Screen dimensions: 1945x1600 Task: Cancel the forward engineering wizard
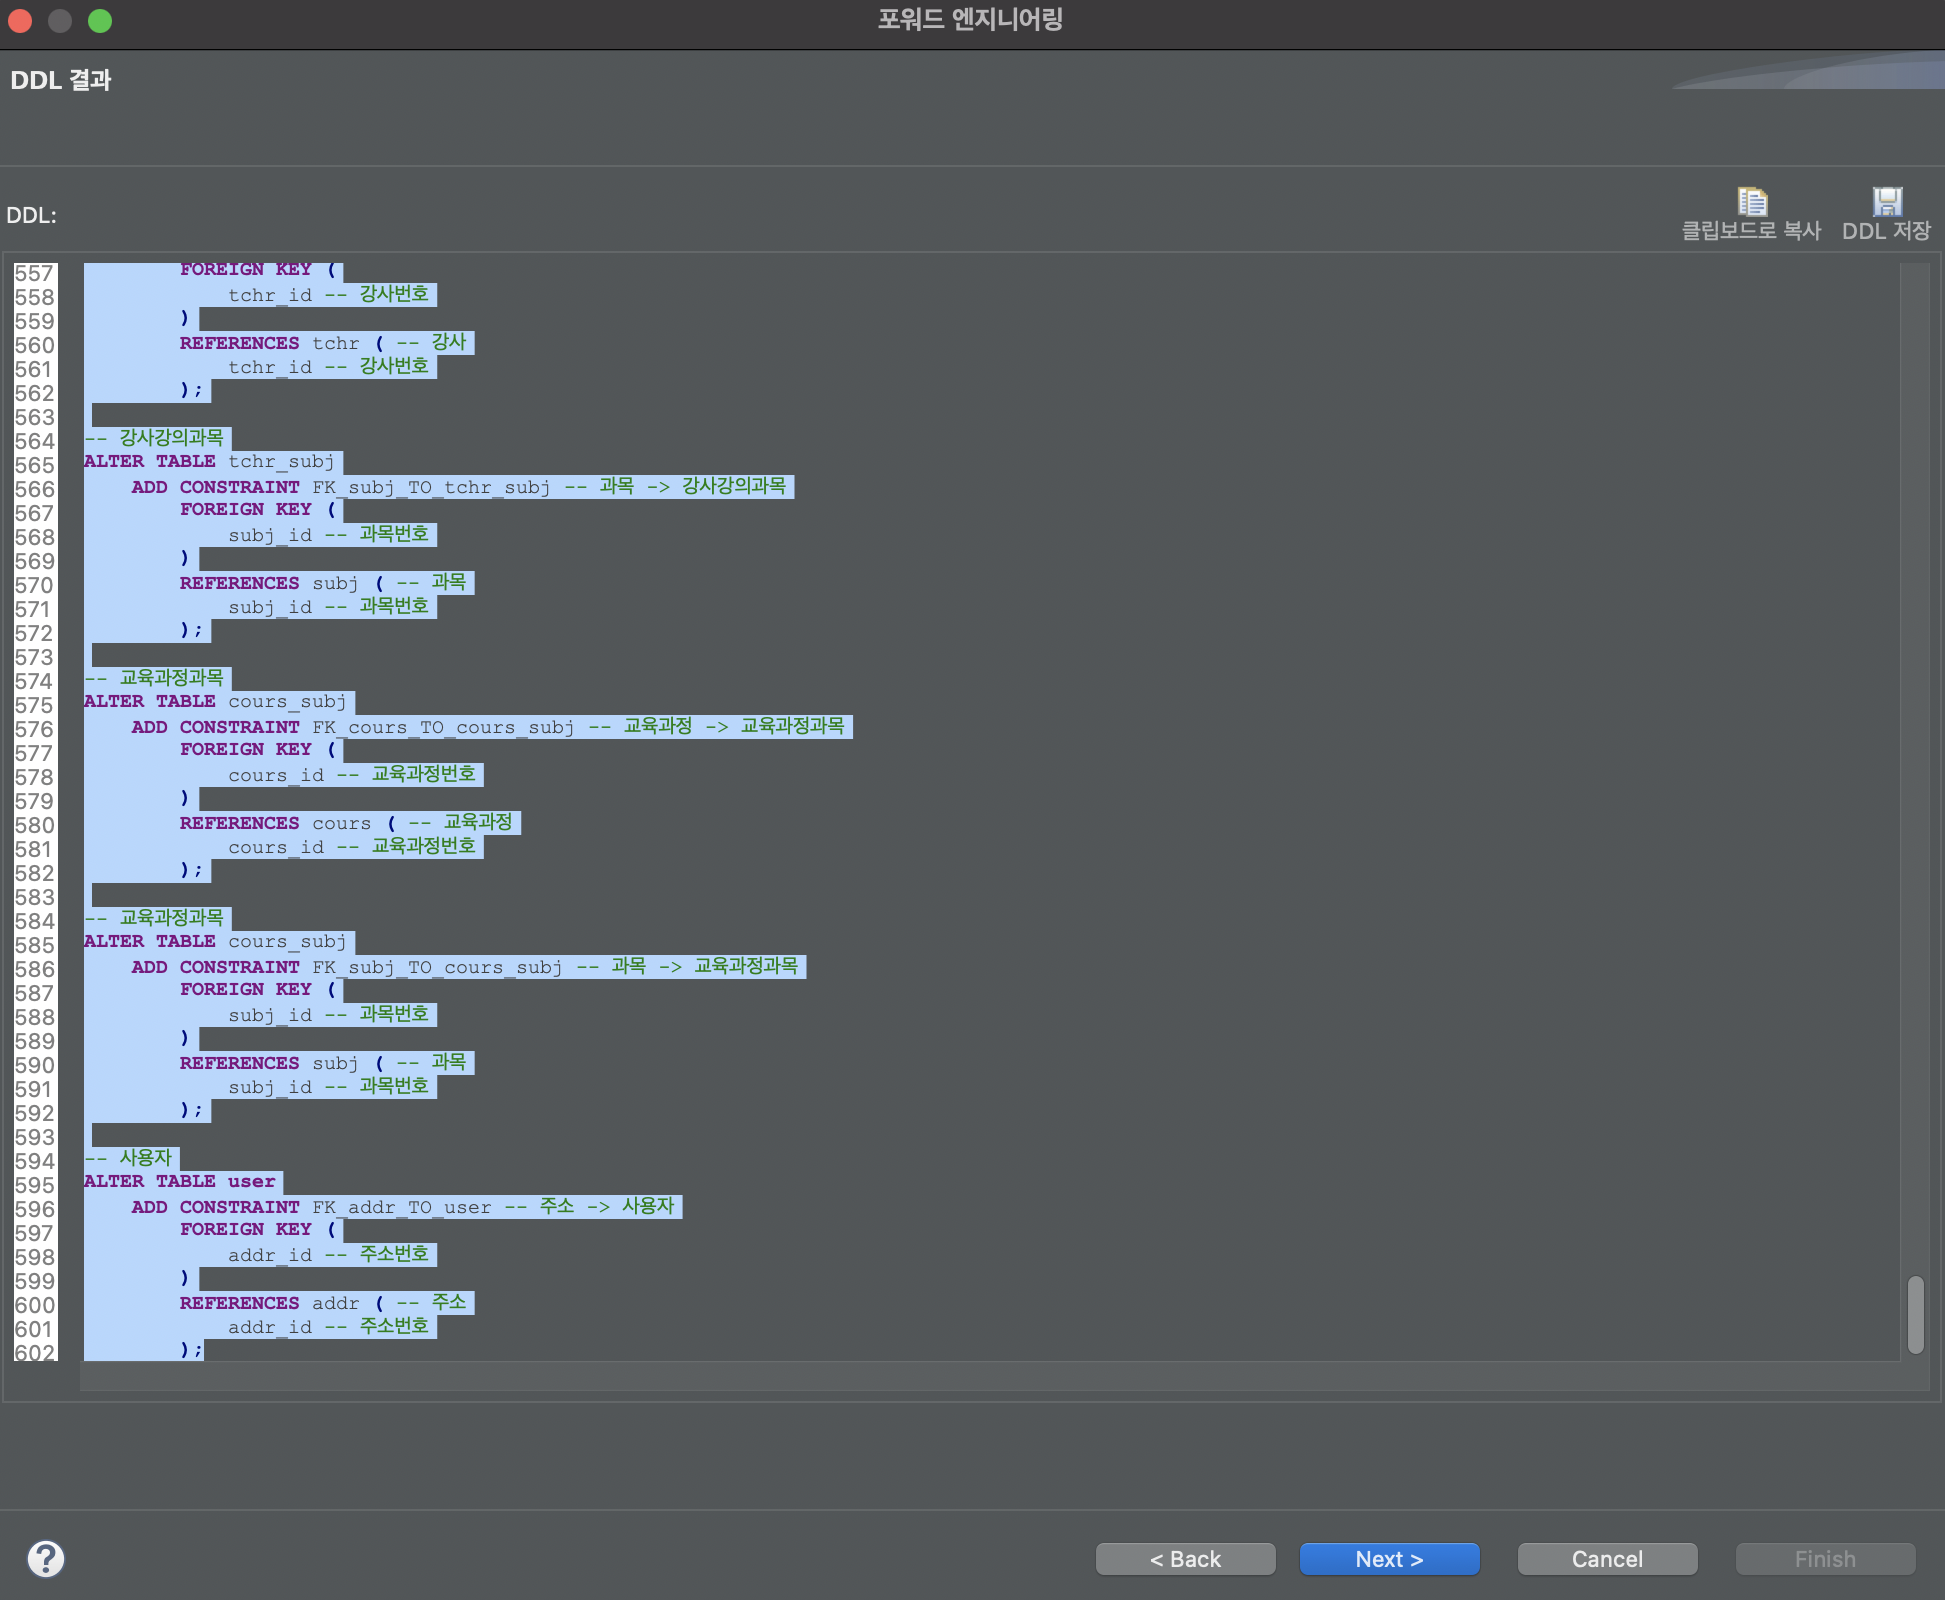click(1607, 1559)
